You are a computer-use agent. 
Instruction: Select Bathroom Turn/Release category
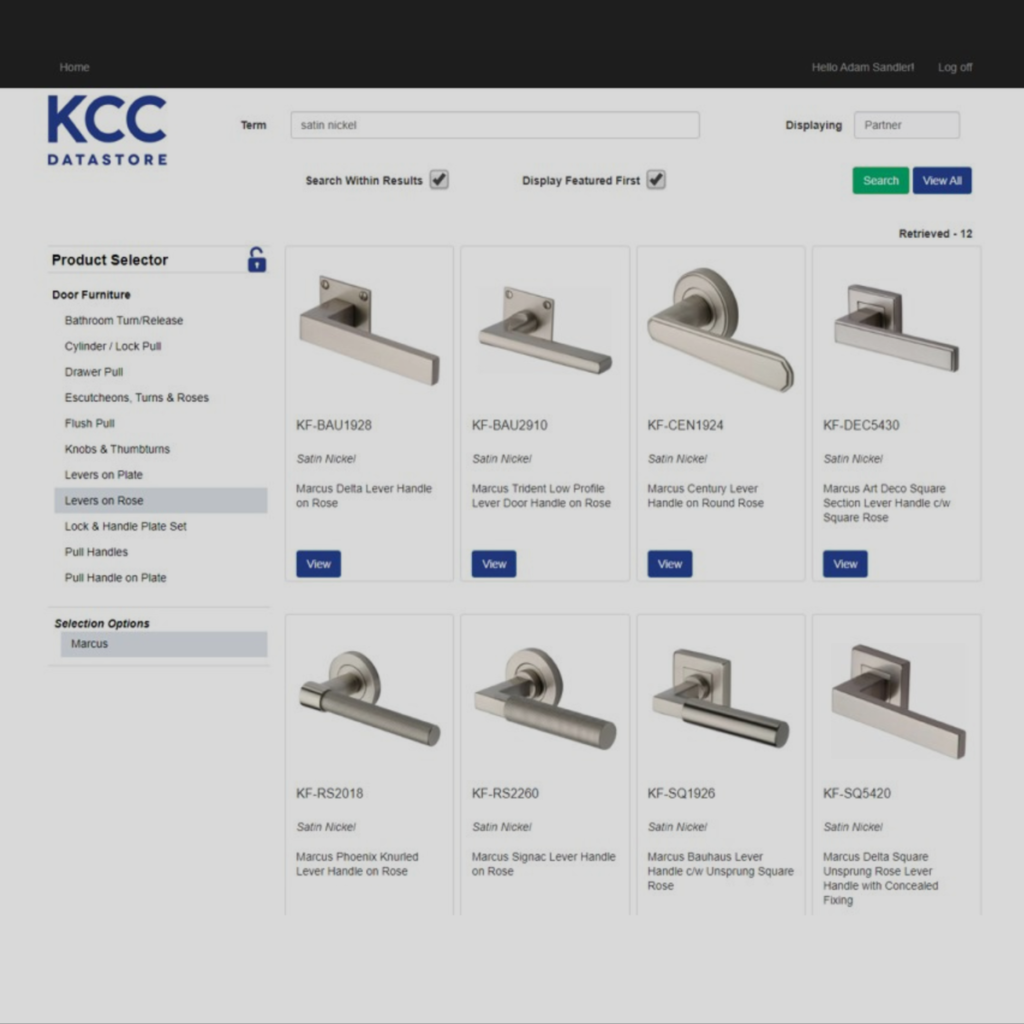[x=123, y=320]
